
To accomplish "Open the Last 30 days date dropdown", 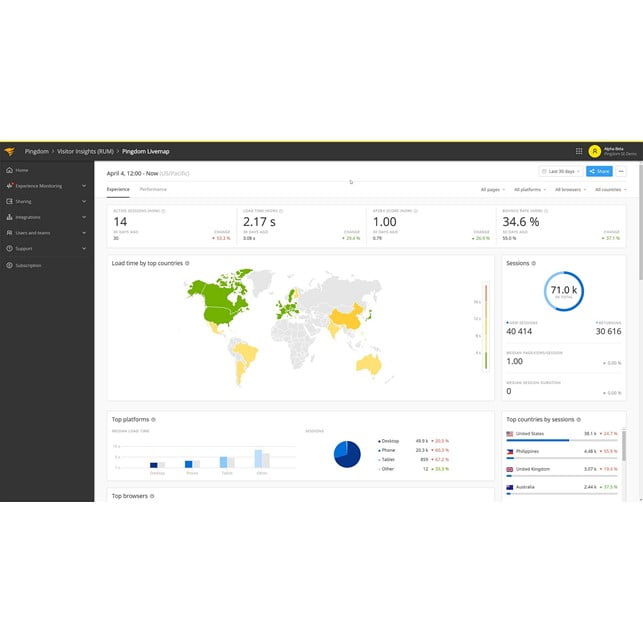I will [560, 172].
